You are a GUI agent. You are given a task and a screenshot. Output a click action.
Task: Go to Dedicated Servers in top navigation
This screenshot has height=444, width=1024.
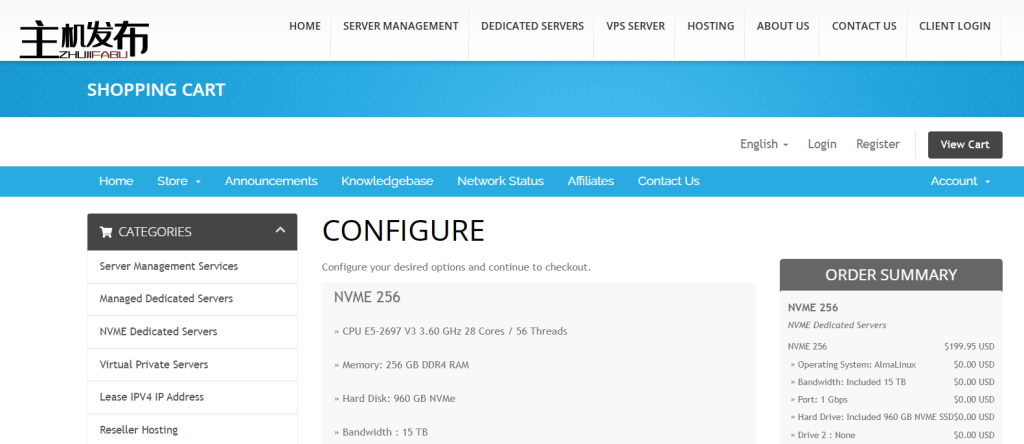coord(532,26)
